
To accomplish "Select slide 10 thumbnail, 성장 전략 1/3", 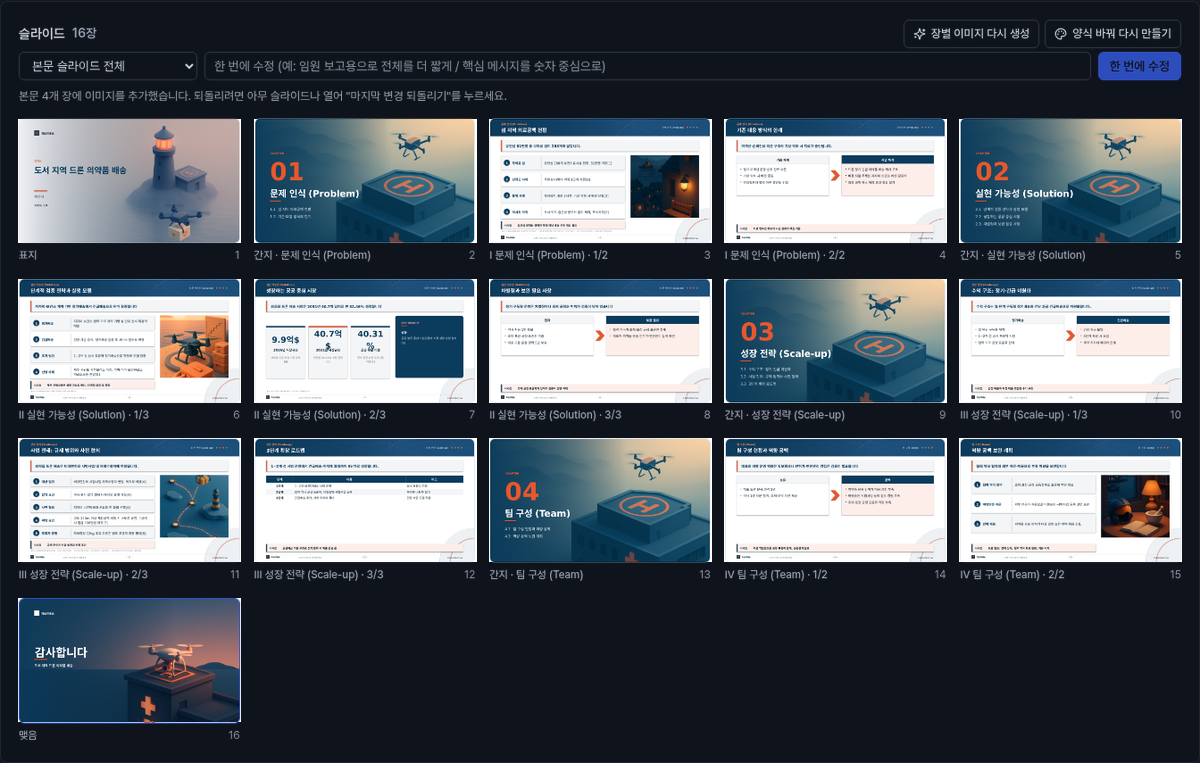I will [x=1070, y=341].
